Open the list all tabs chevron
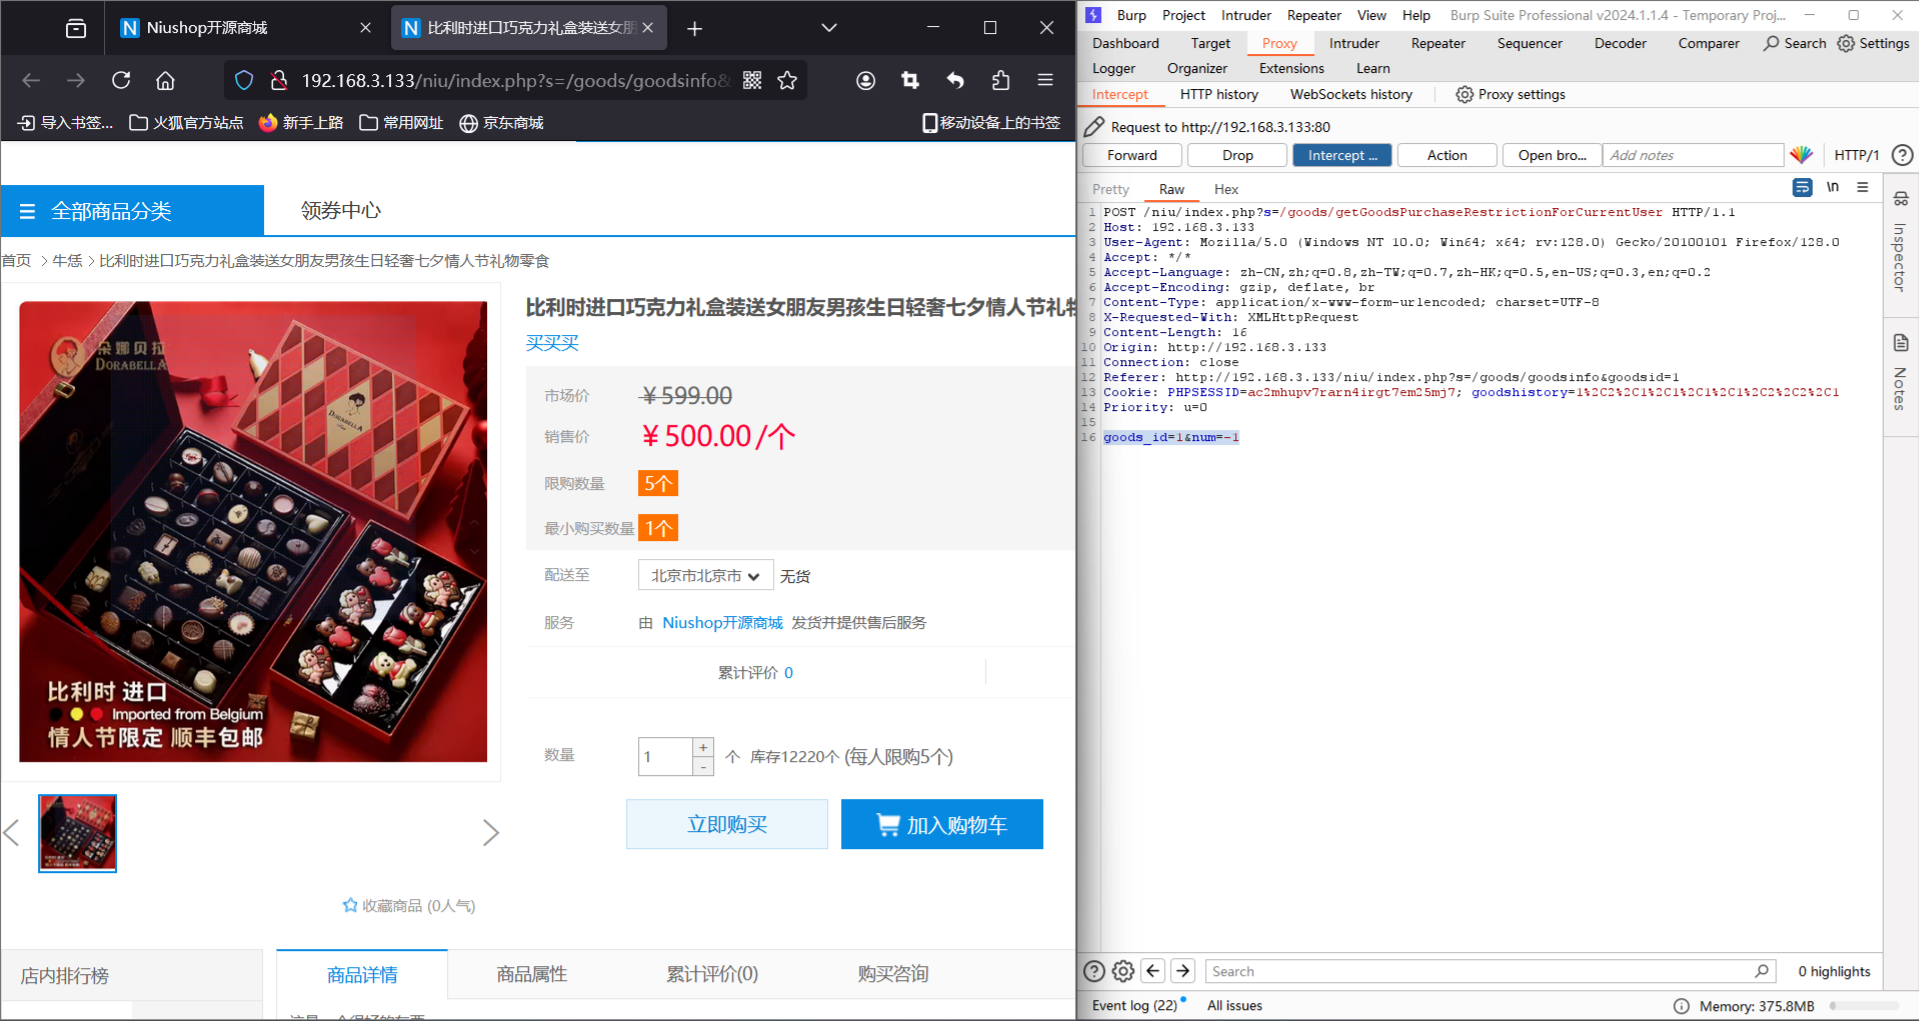Image resolution: width=1919 pixels, height=1021 pixels. tap(829, 28)
